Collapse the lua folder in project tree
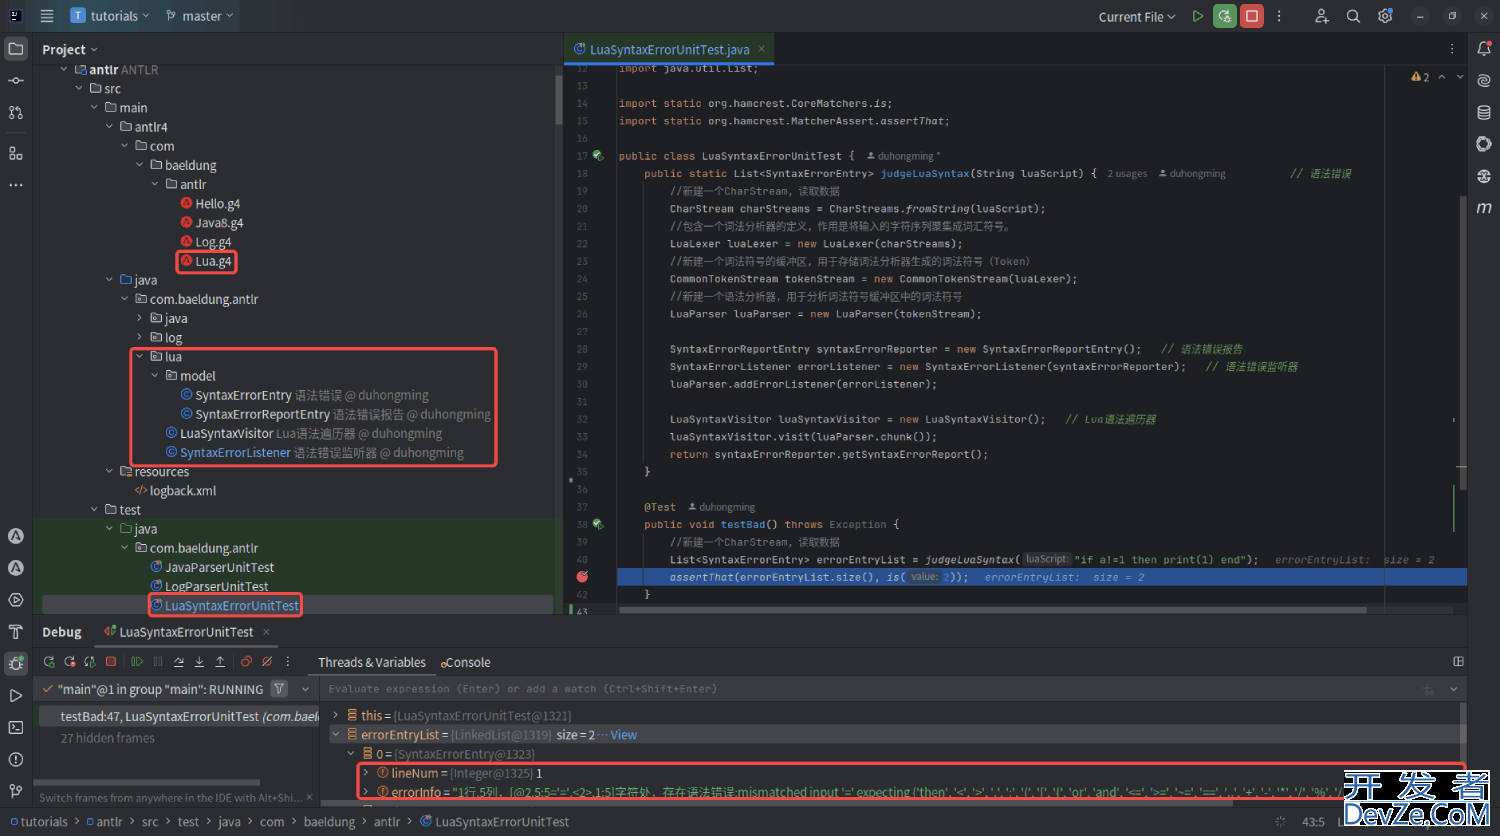Screen dimensions: 1500x836 pyautogui.click(x=140, y=357)
